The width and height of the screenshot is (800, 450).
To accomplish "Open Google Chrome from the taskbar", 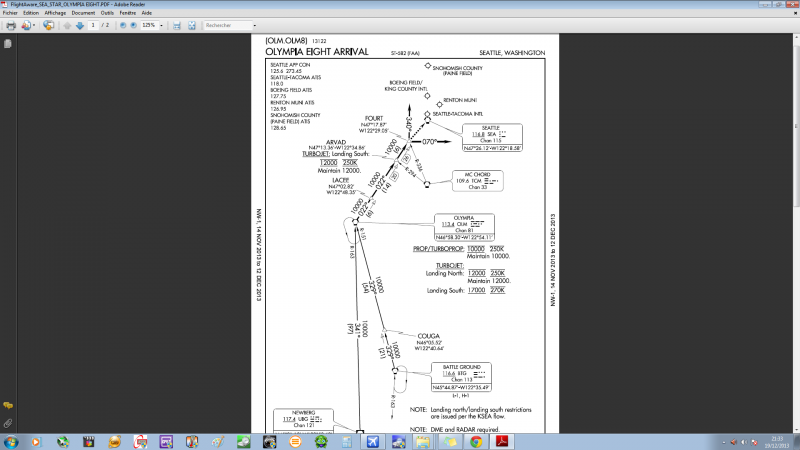I will (477, 441).
